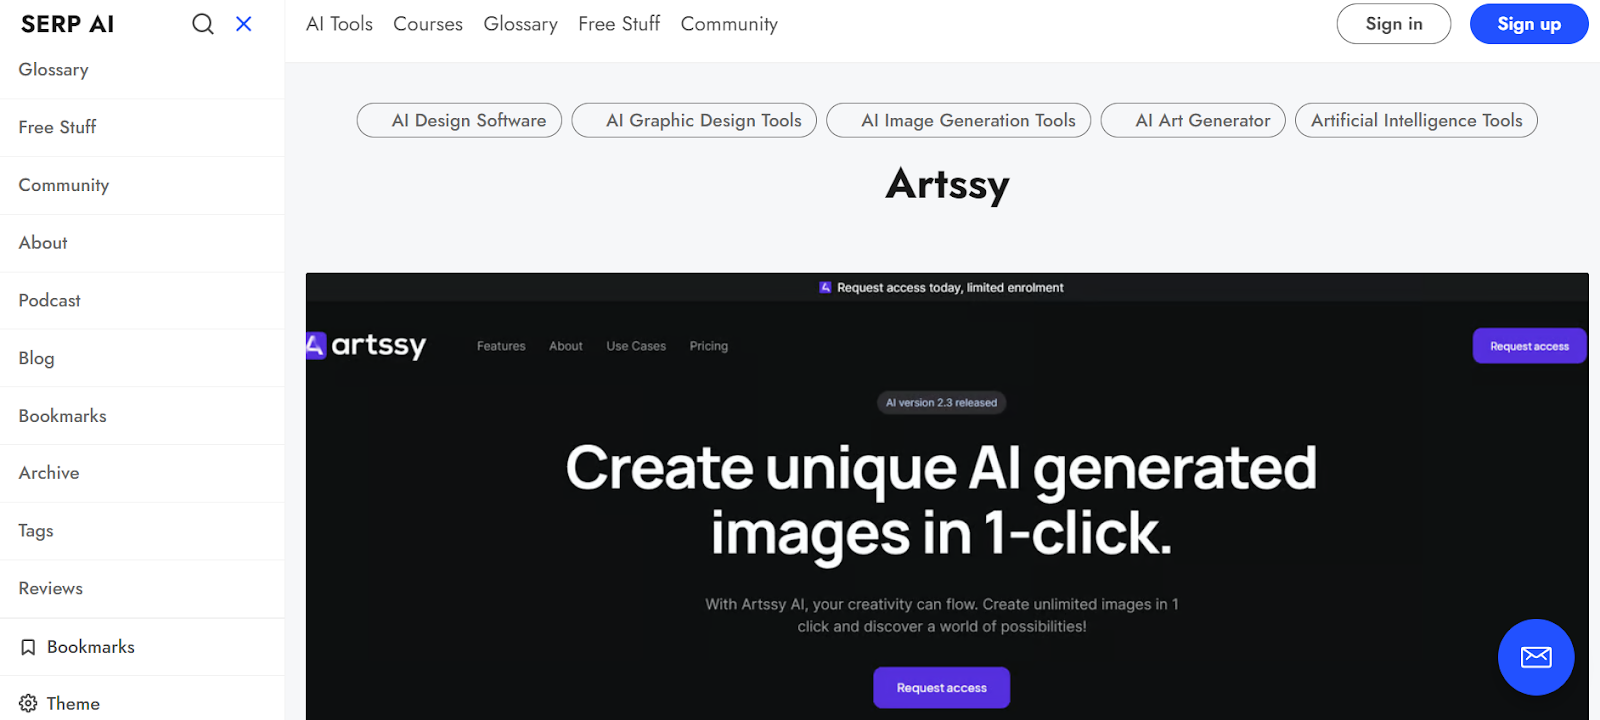Click Features in the artssy preview
1600x720 pixels.
pos(501,346)
